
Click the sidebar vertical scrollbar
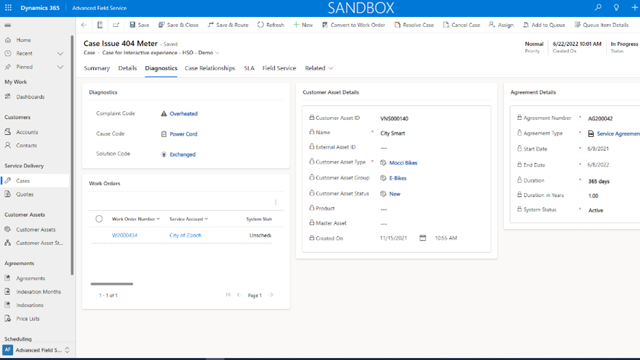click(x=72, y=155)
